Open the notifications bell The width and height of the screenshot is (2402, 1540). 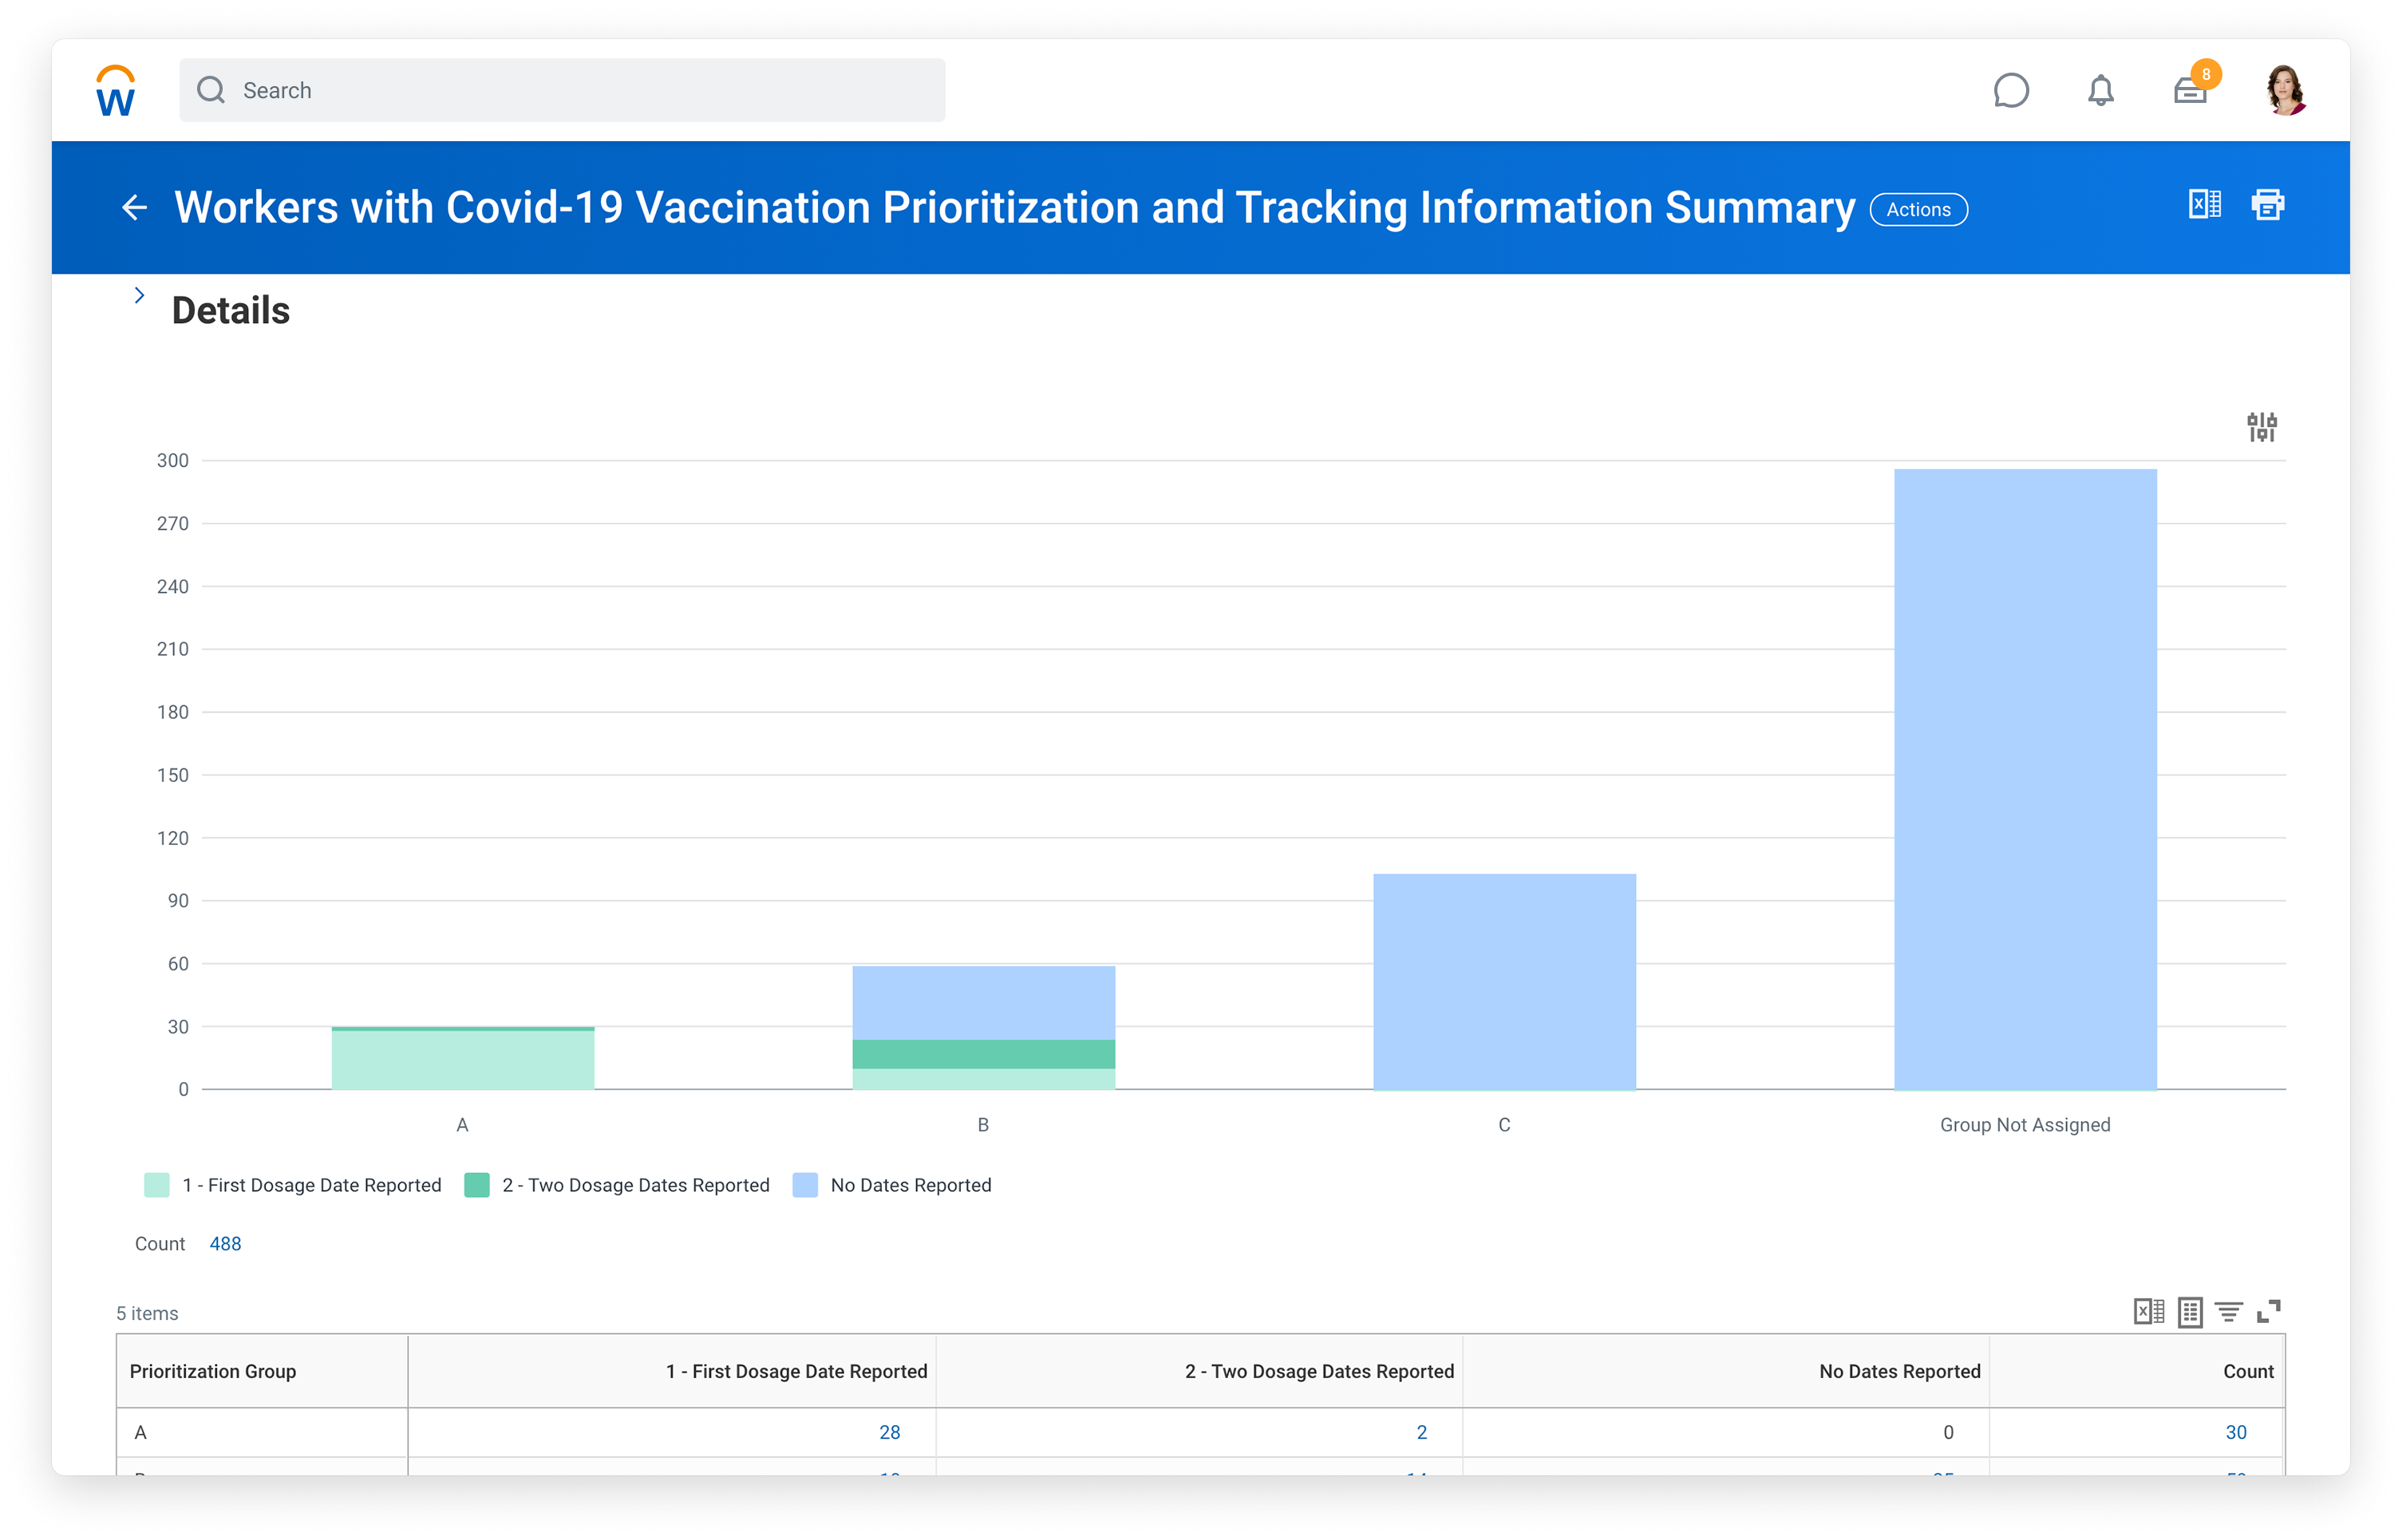[x=2100, y=91]
